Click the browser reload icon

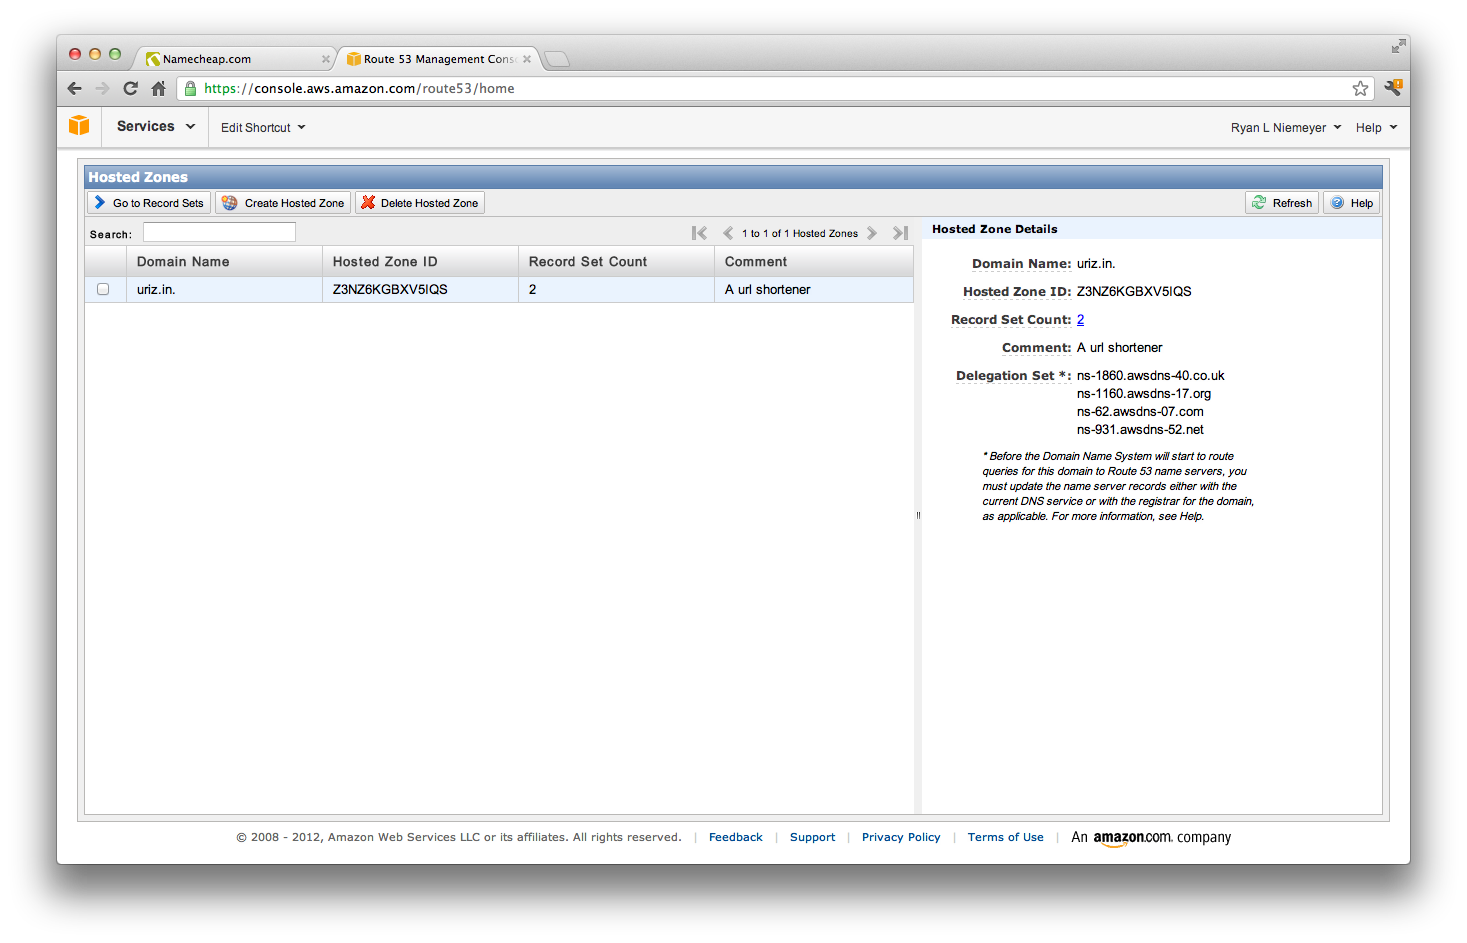130,88
